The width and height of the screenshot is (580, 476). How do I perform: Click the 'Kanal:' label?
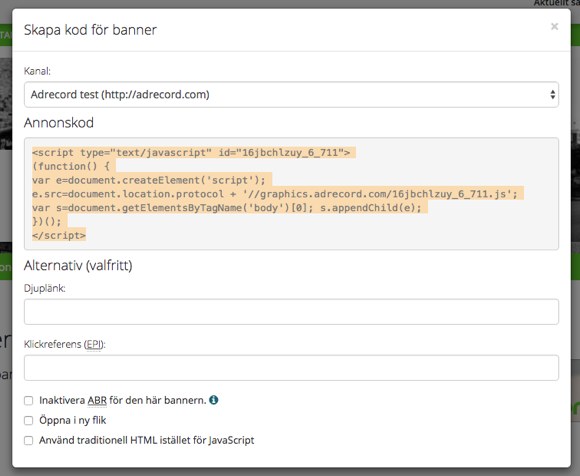(37, 71)
